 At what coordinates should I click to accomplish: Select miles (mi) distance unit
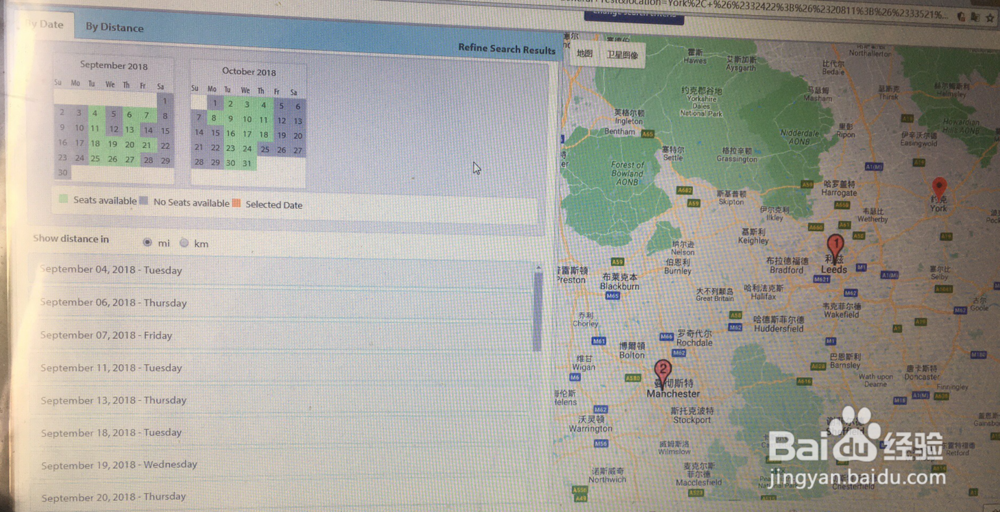pyautogui.click(x=147, y=242)
